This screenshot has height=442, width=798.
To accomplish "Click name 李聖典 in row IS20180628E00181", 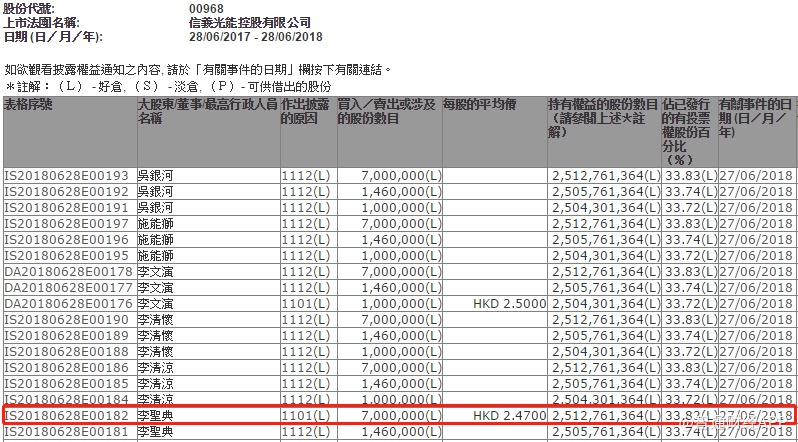I will pos(155,432).
